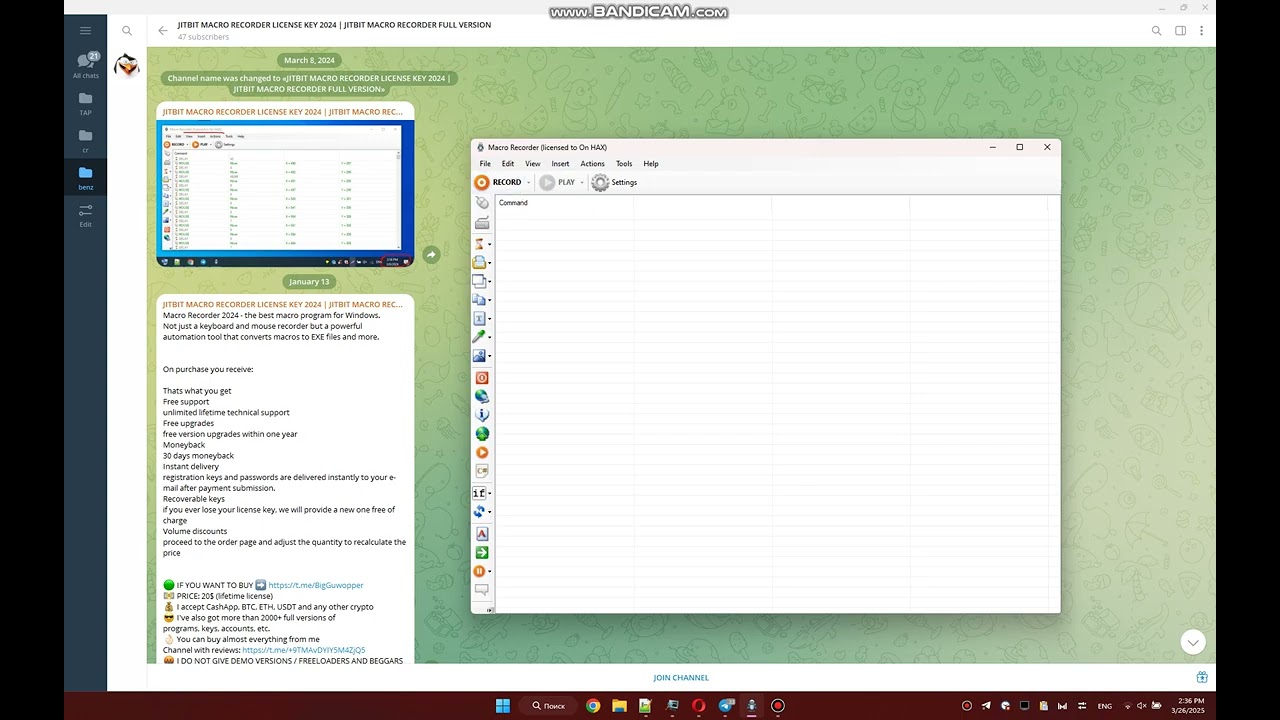Open the Telegram hamburger menu

(x=85, y=31)
